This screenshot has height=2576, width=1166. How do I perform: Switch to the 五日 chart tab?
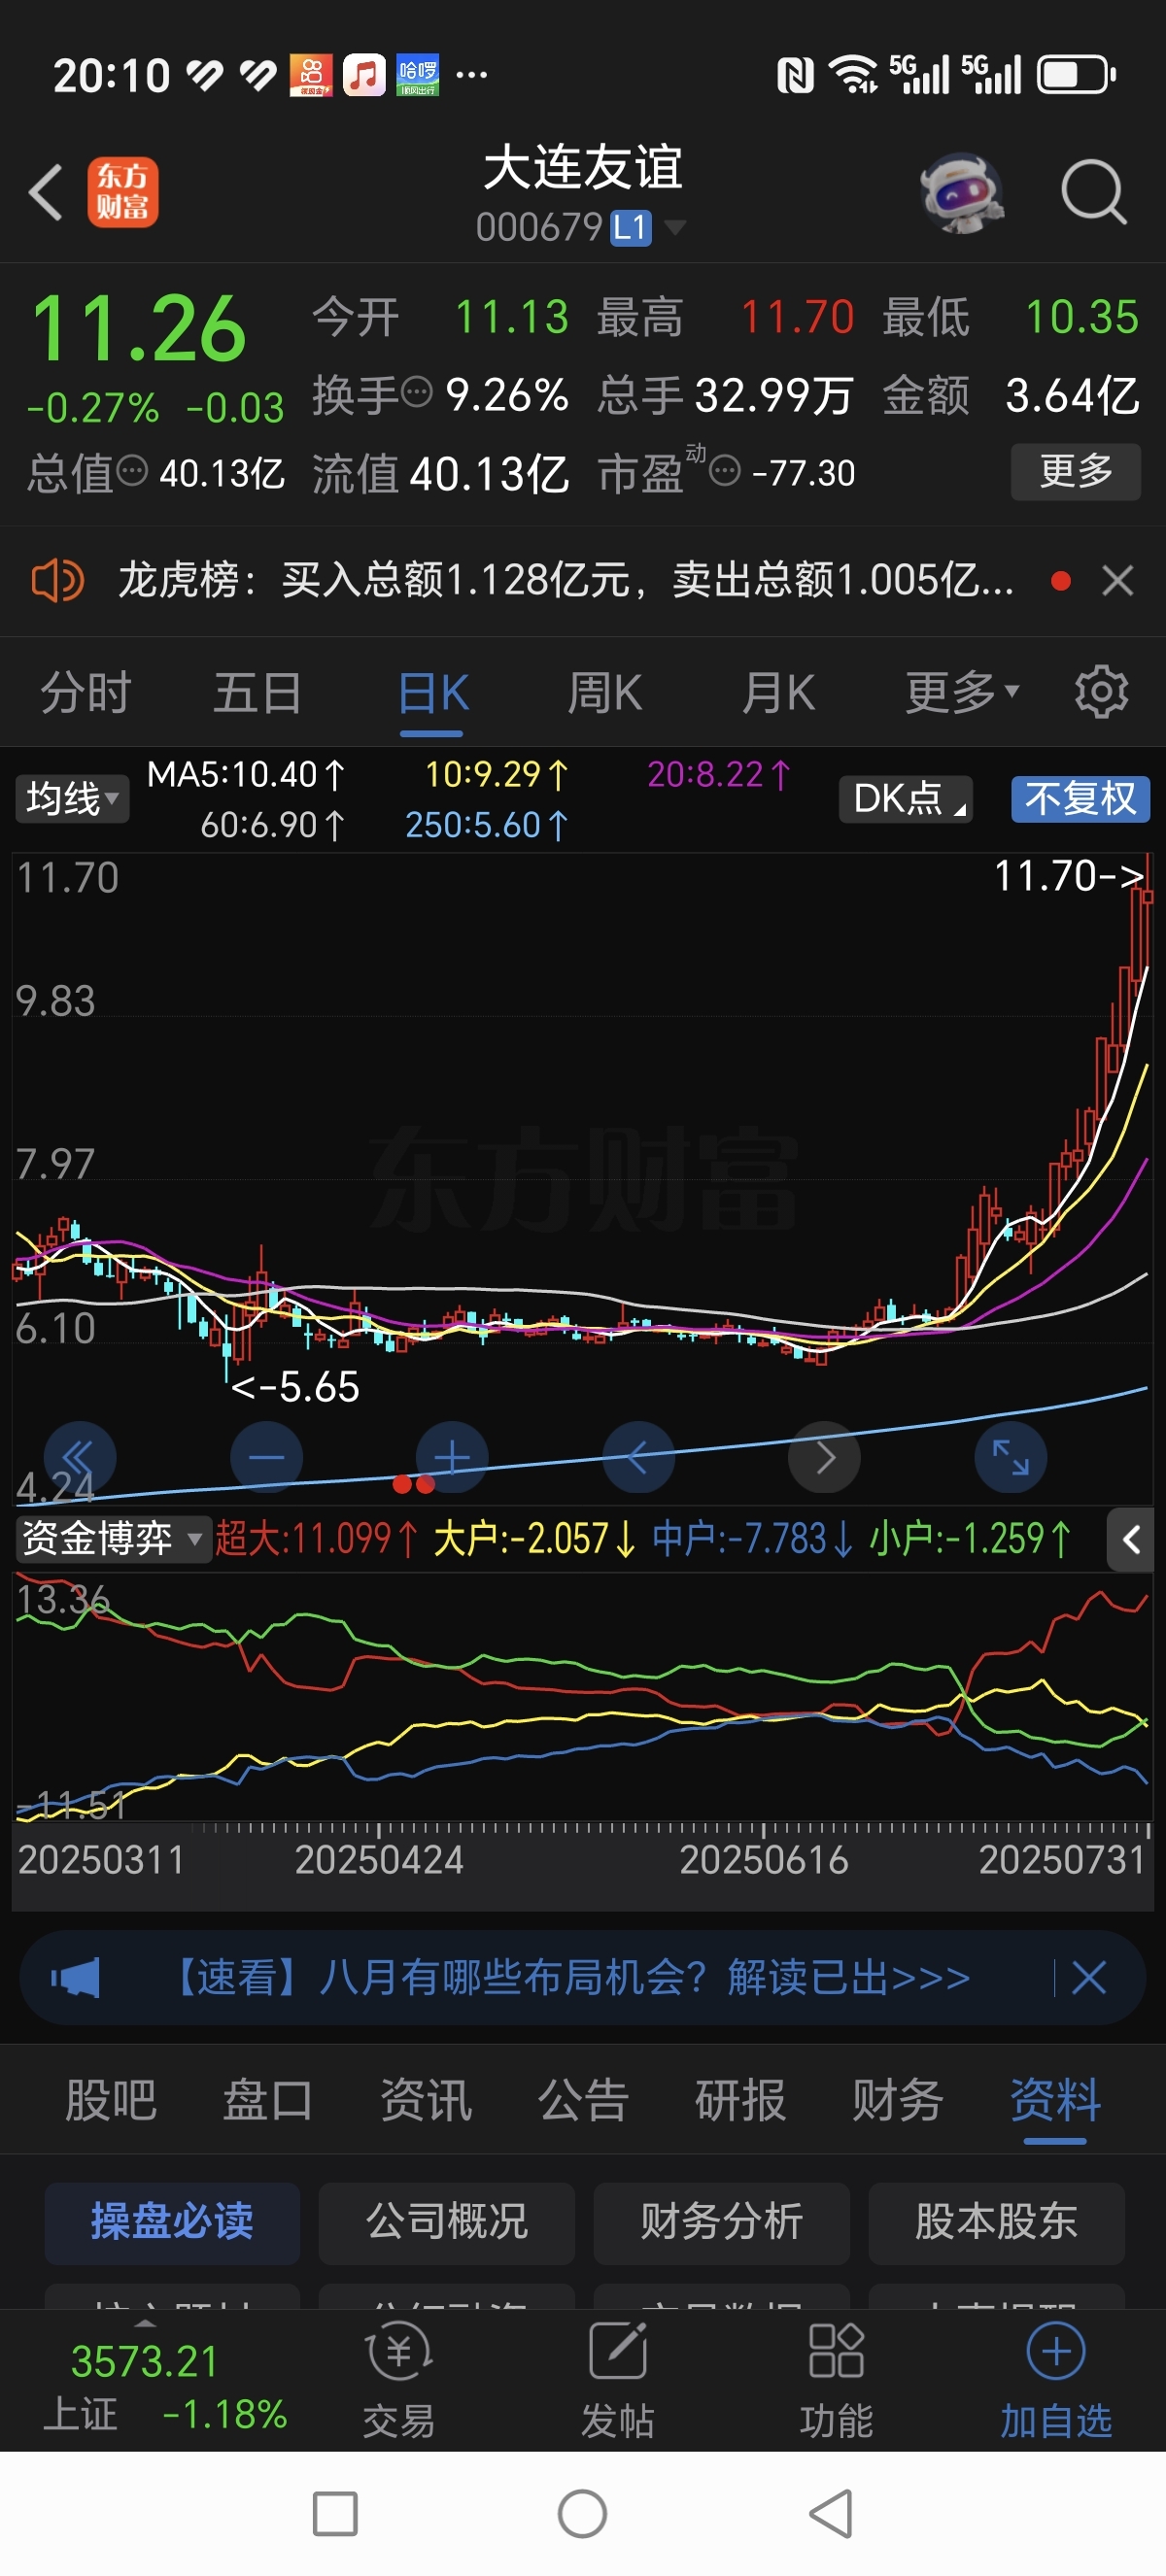click(x=258, y=693)
